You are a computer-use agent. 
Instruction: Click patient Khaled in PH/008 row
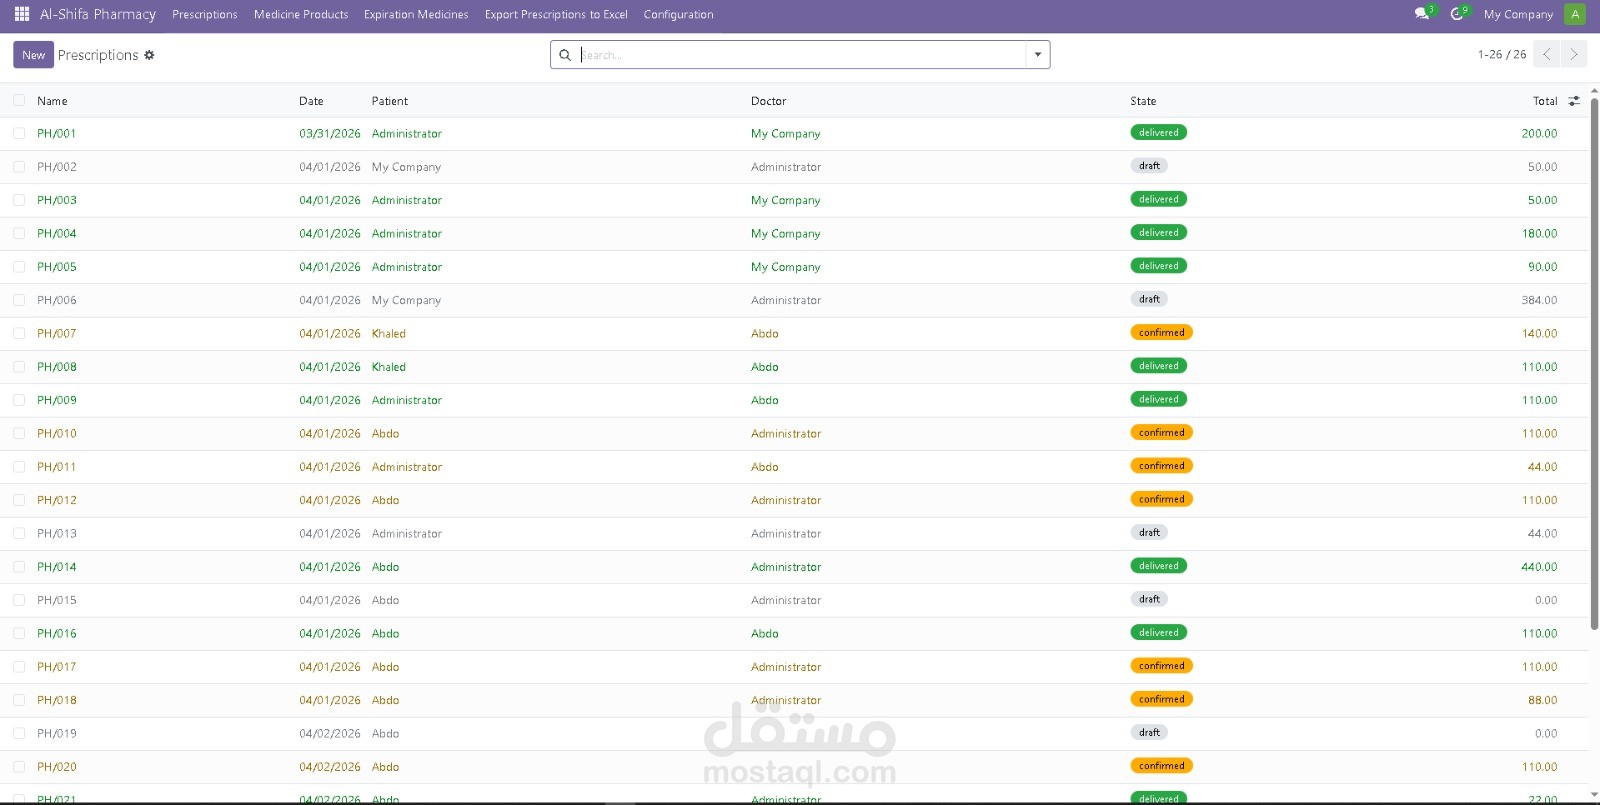pyautogui.click(x=389, y=367)
